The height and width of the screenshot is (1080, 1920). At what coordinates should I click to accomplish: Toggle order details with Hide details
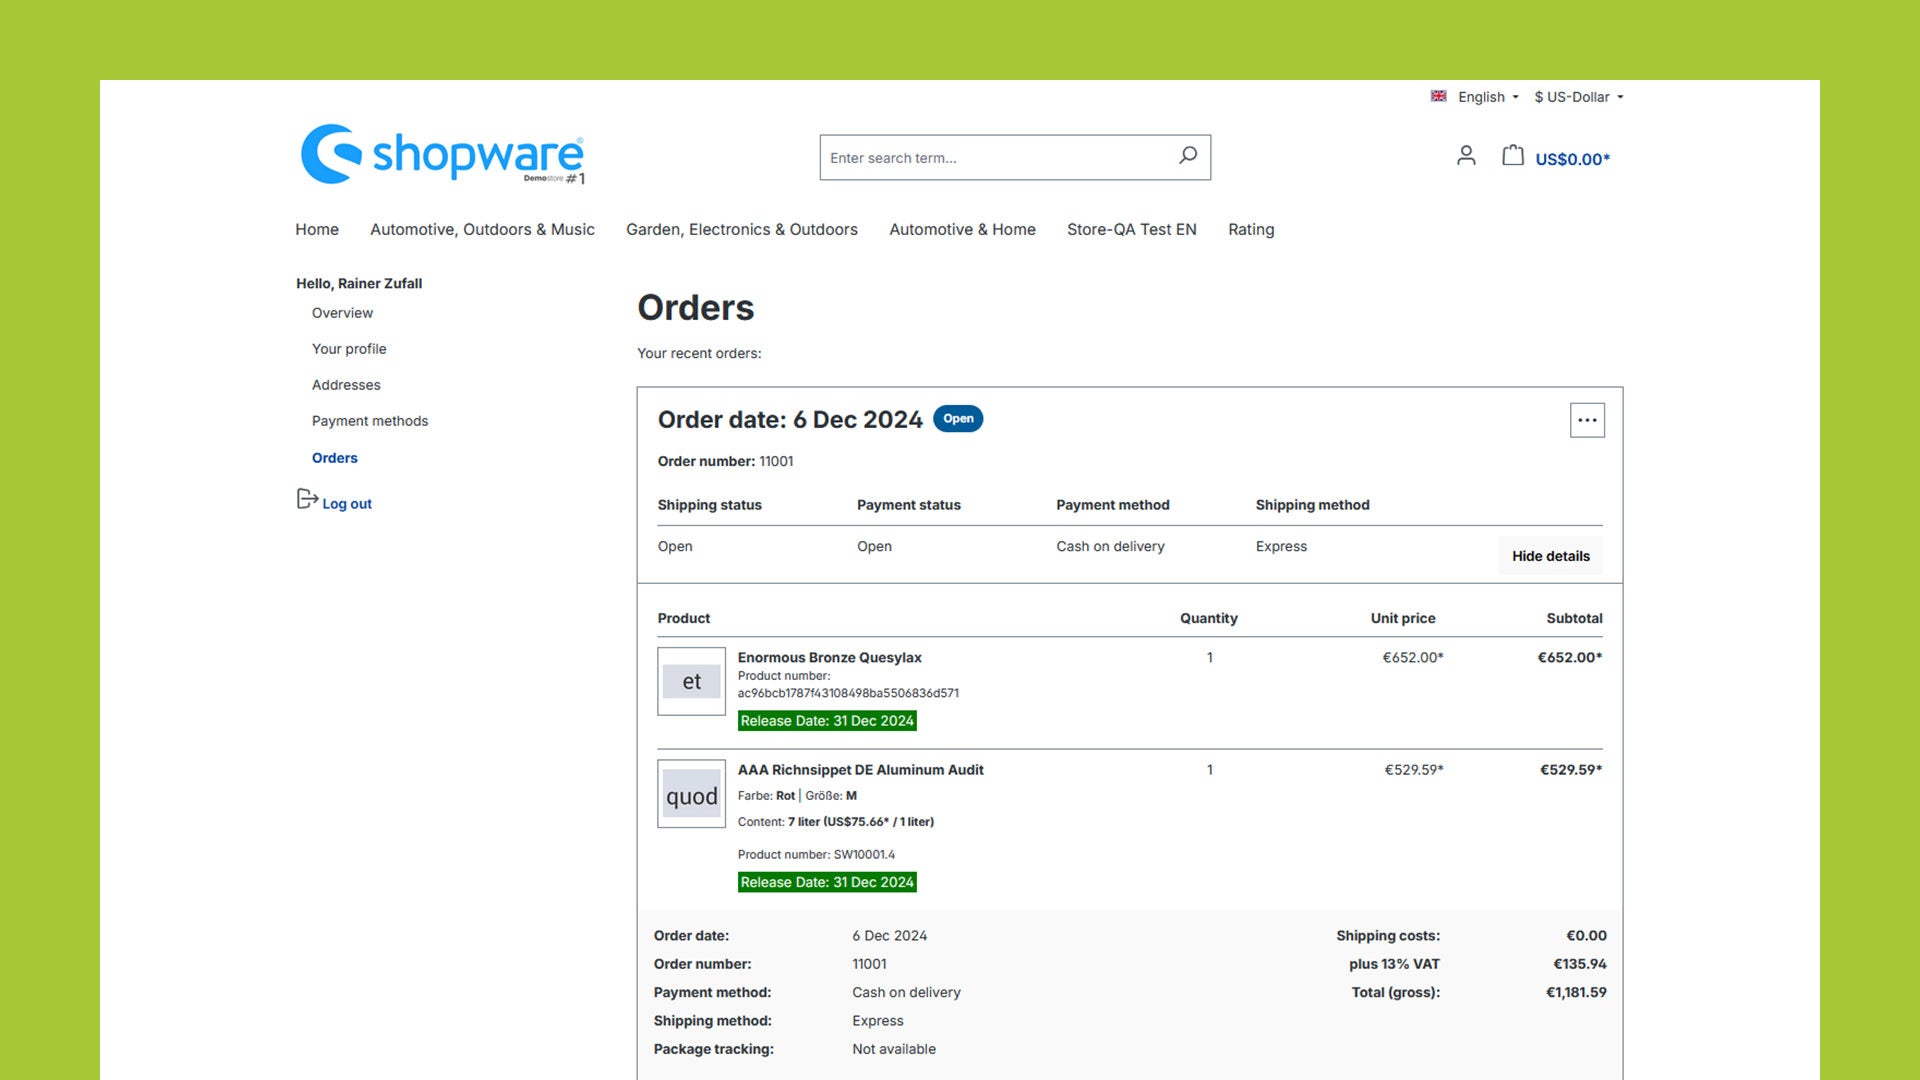tap(1551, 555)
